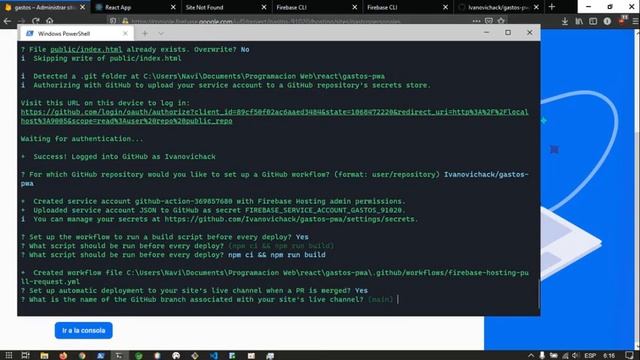
Task: Open a new browser tab with plus
Action: 551,7
